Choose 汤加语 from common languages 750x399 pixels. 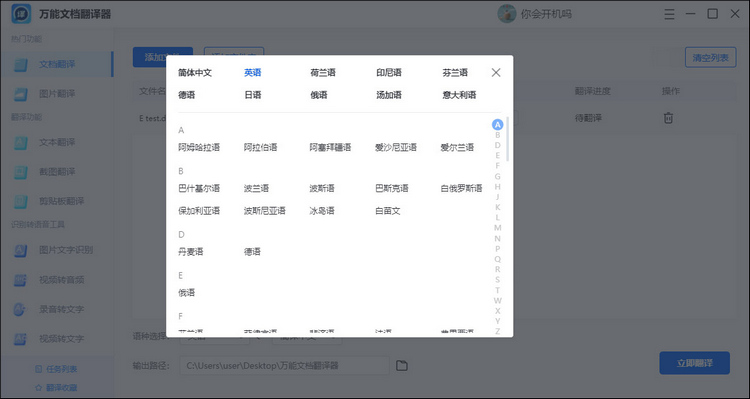pyautogui.click(x=389, y=95)
